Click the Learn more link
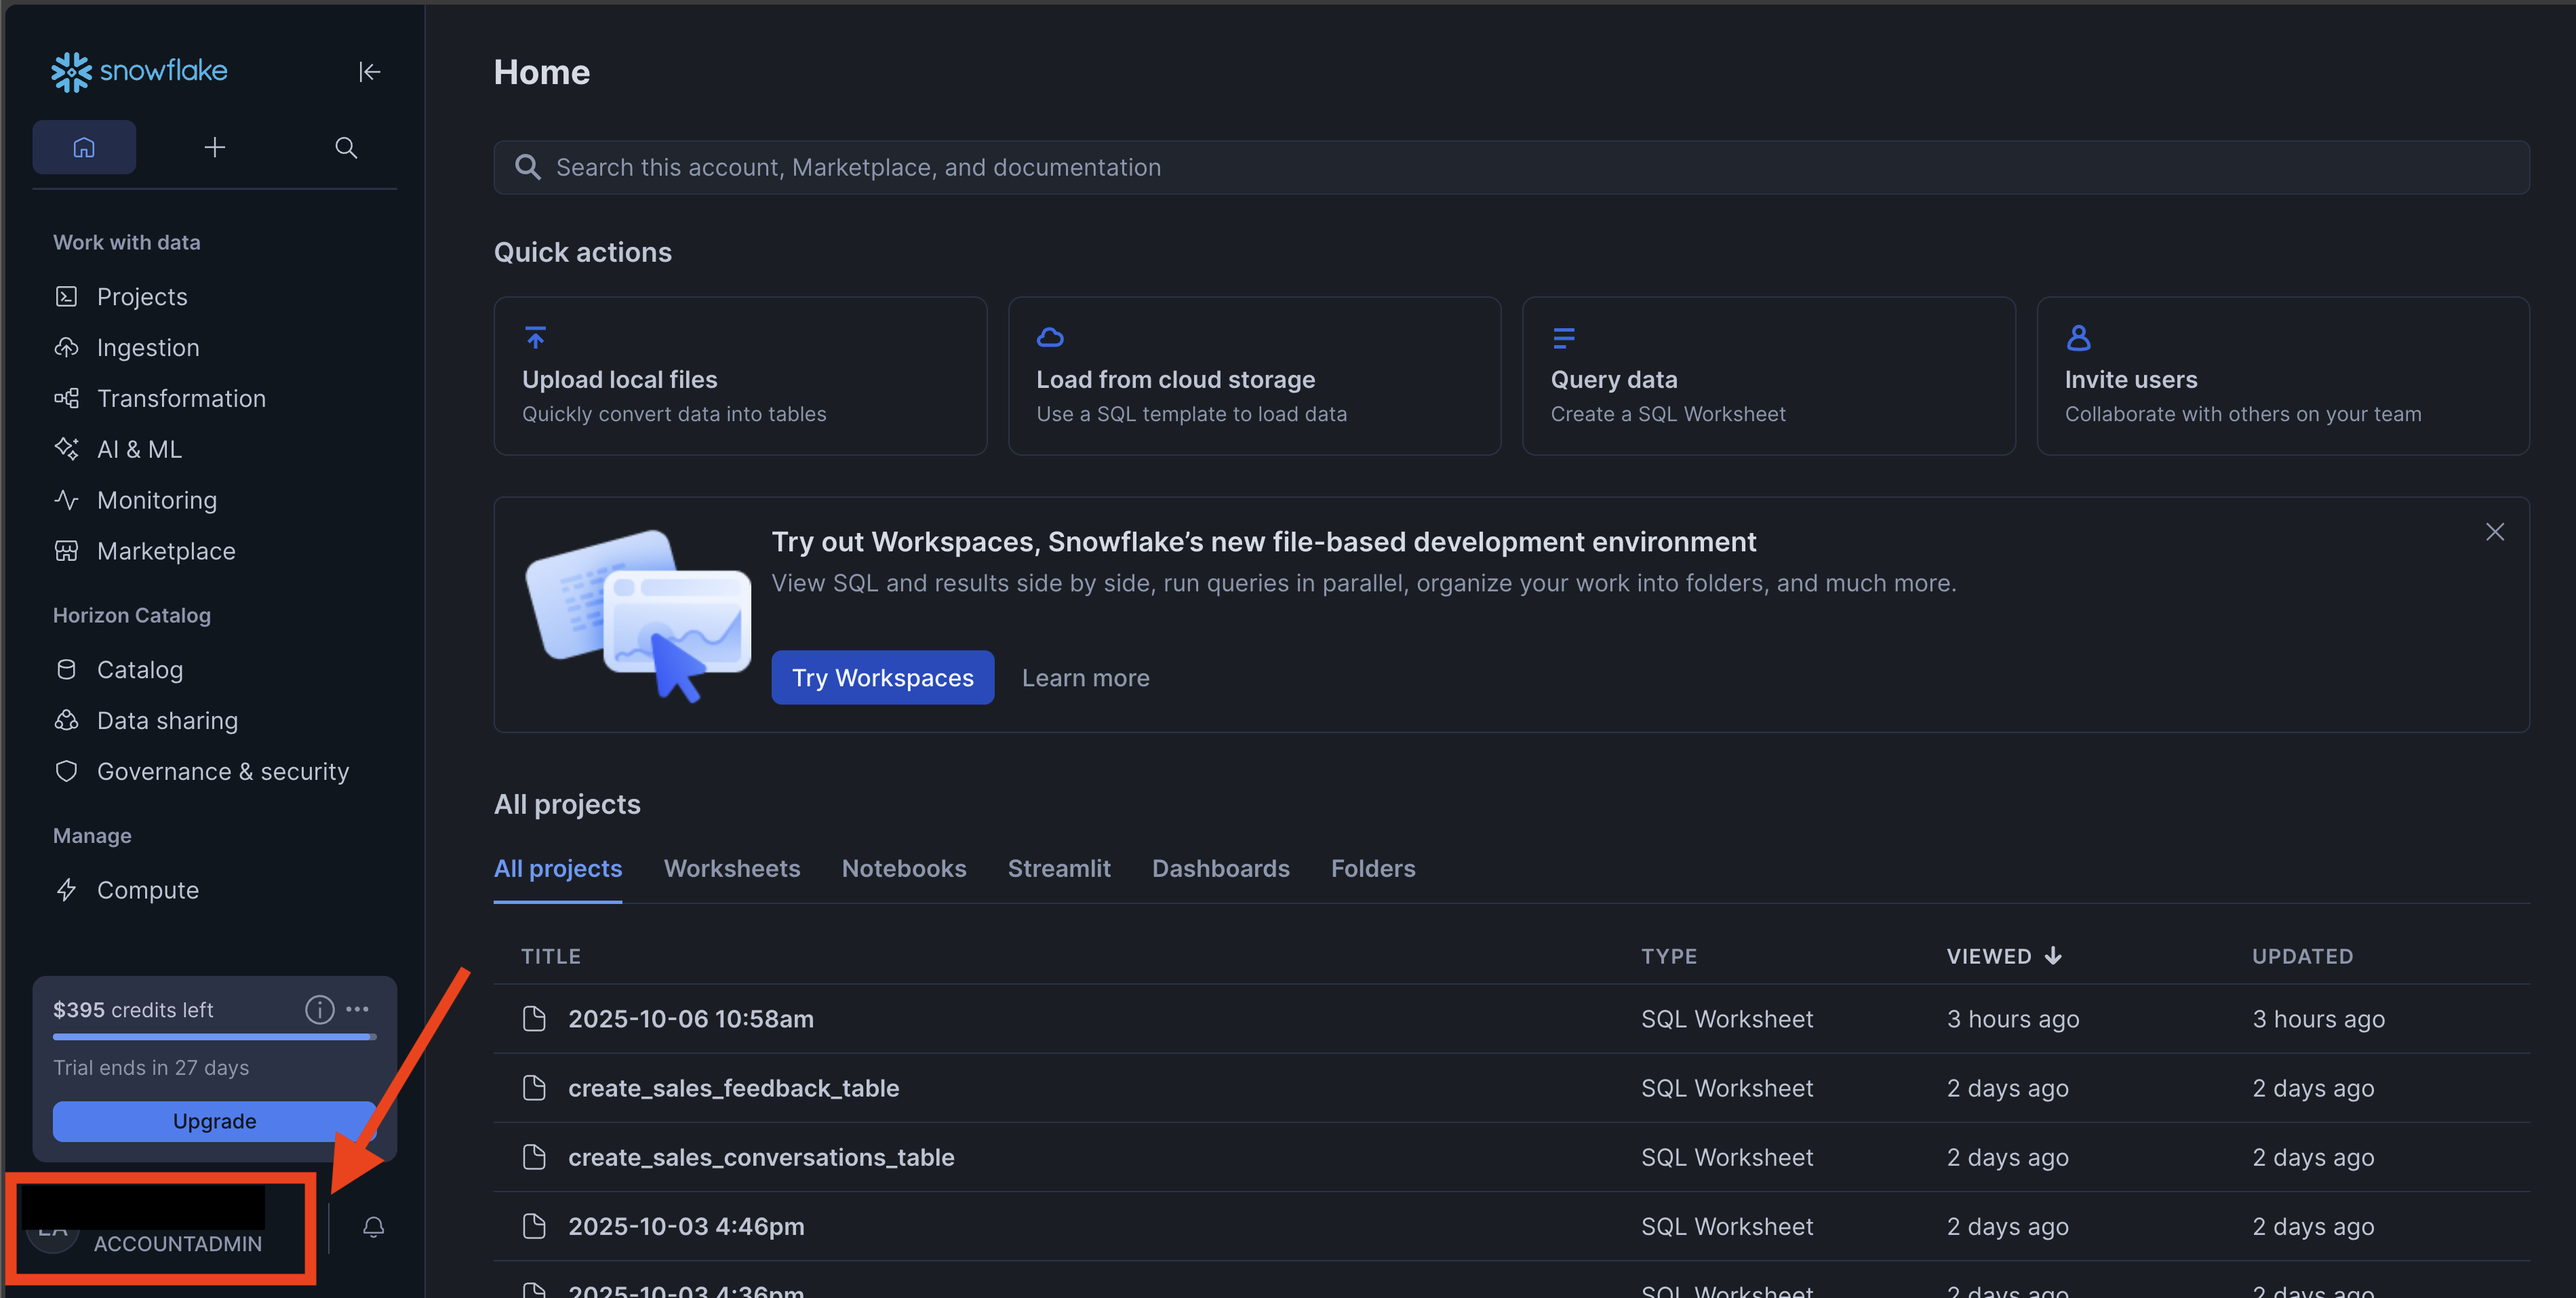This screenshot has height=1298, width=2576. (x=1085, y=677)
